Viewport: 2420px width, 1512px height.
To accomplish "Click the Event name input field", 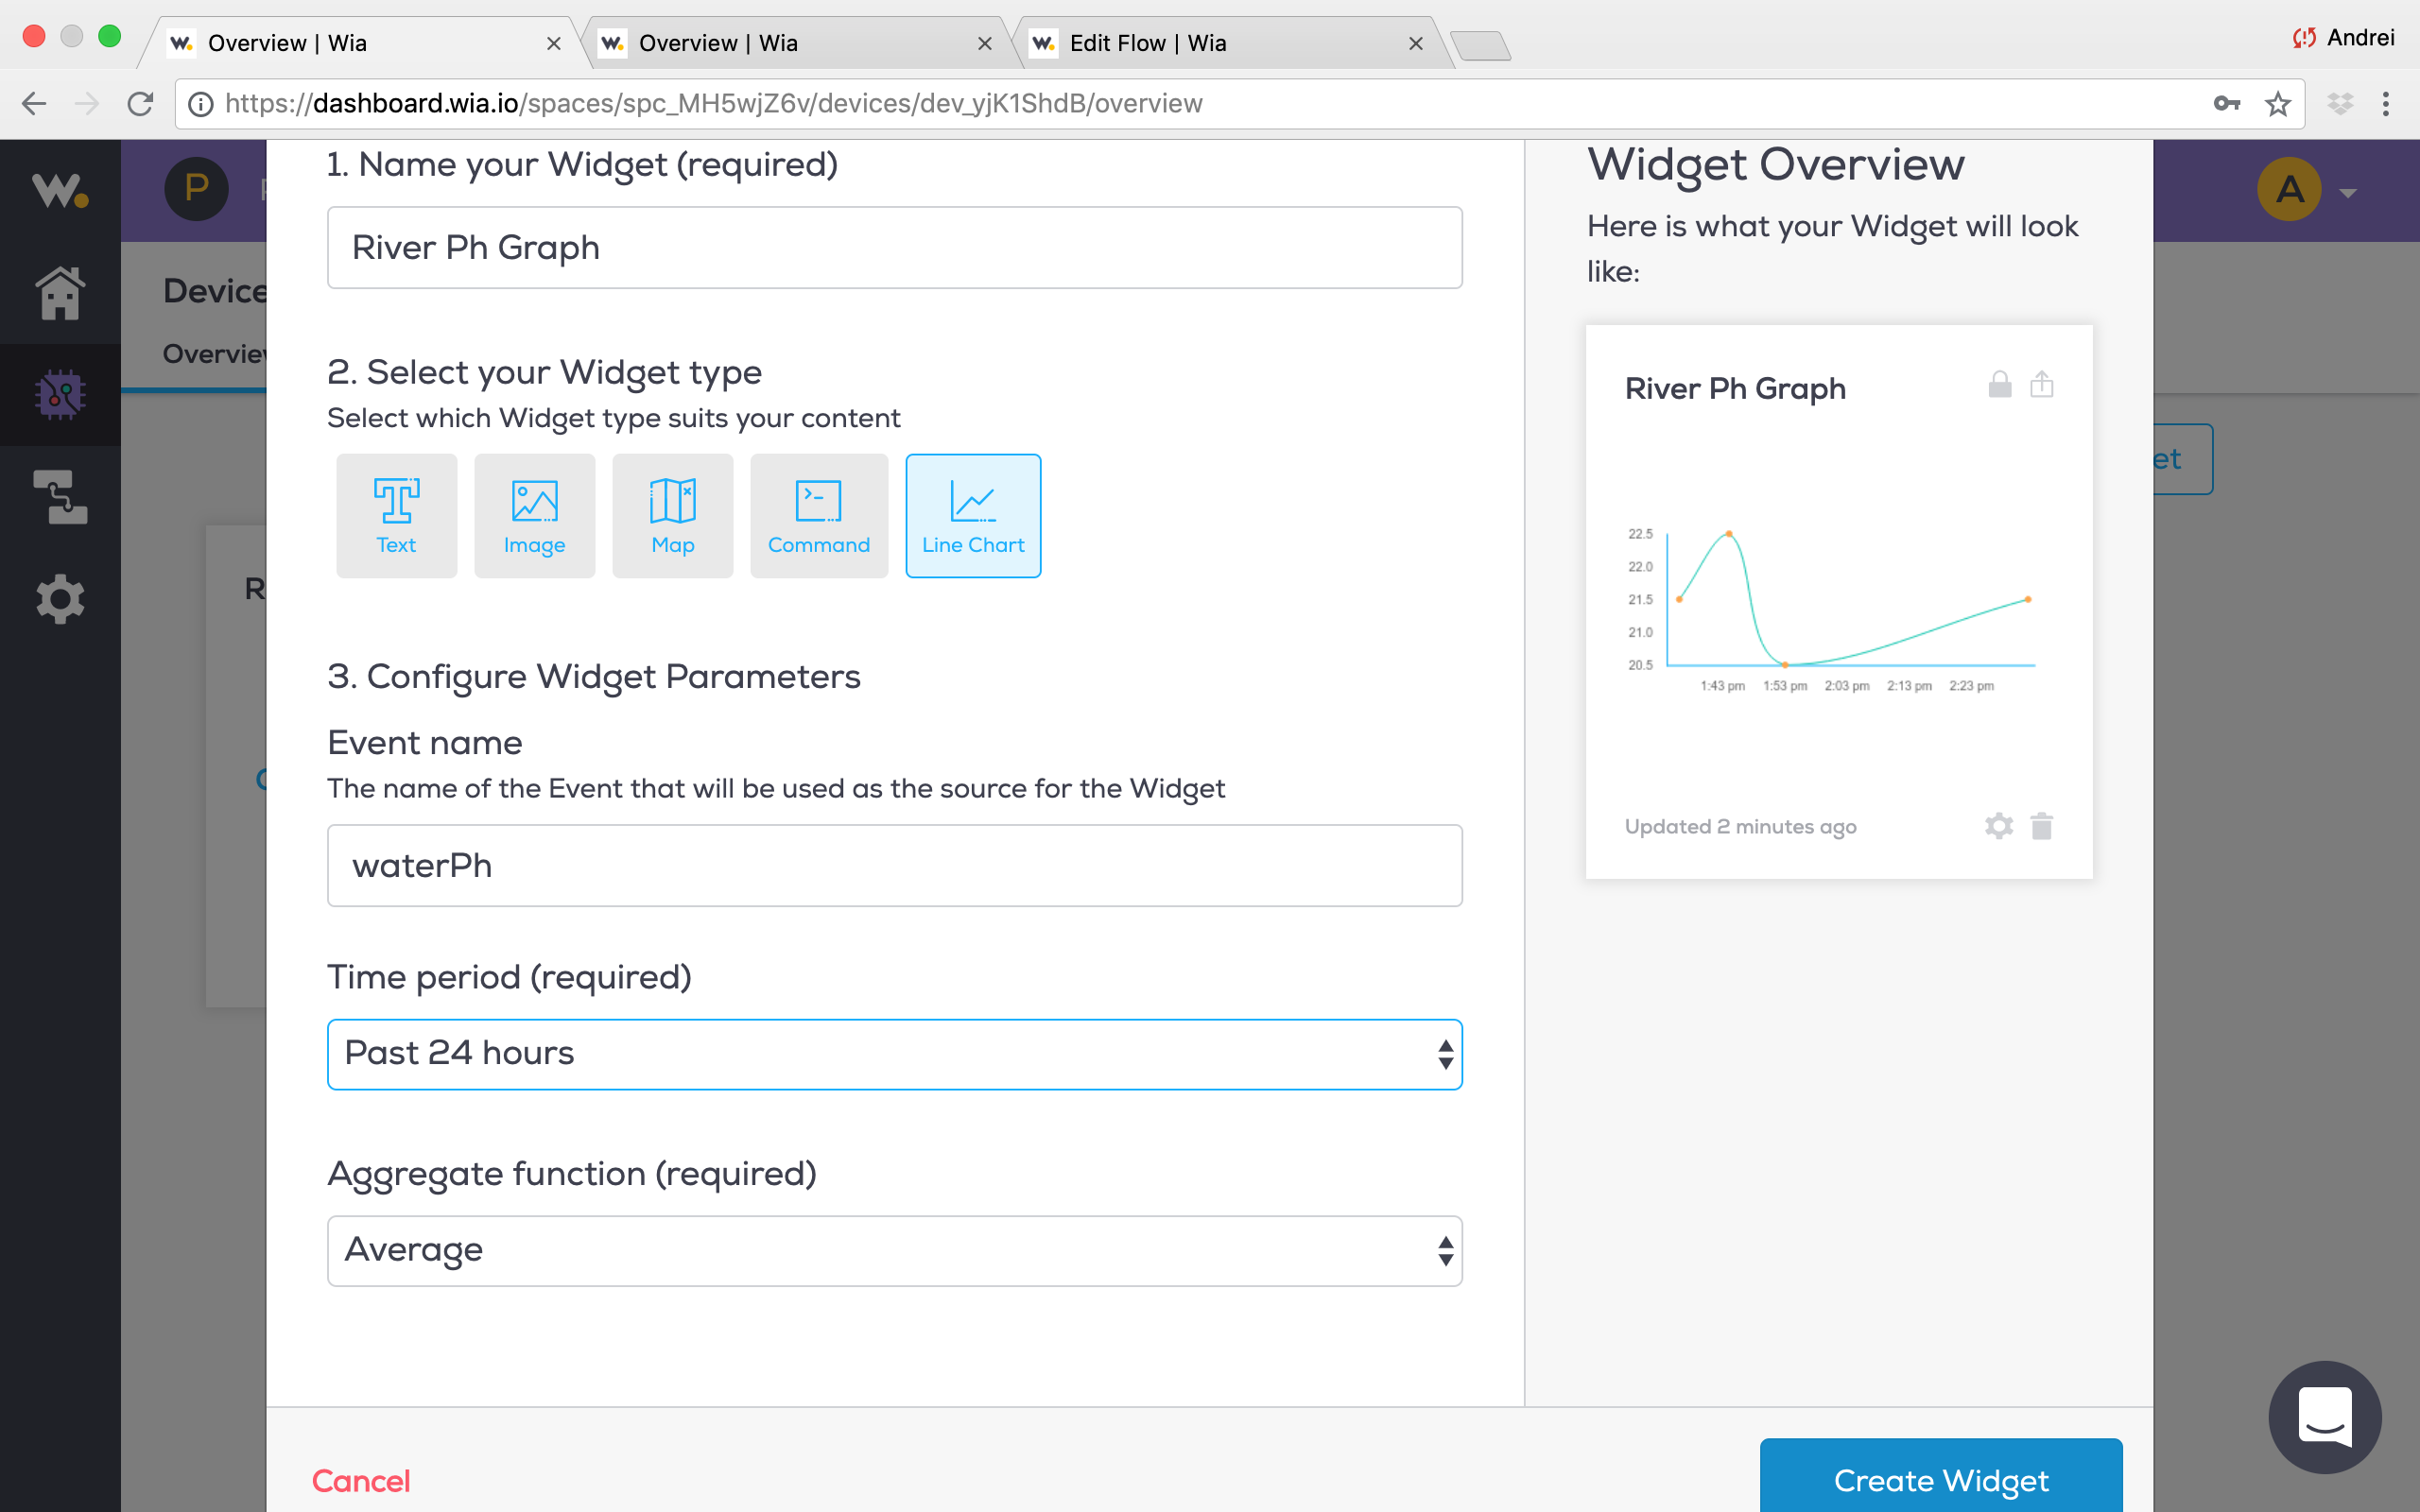I will click(x=894, y=865).
